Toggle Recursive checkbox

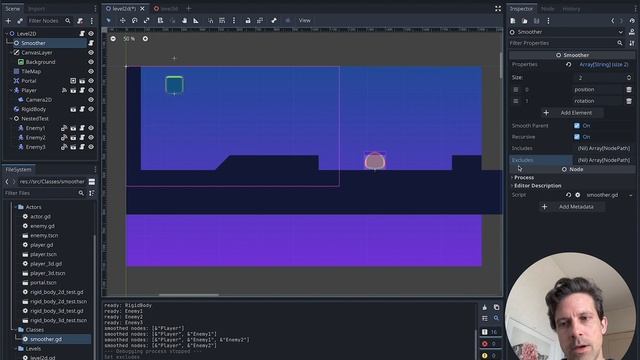tap(577, 137)
